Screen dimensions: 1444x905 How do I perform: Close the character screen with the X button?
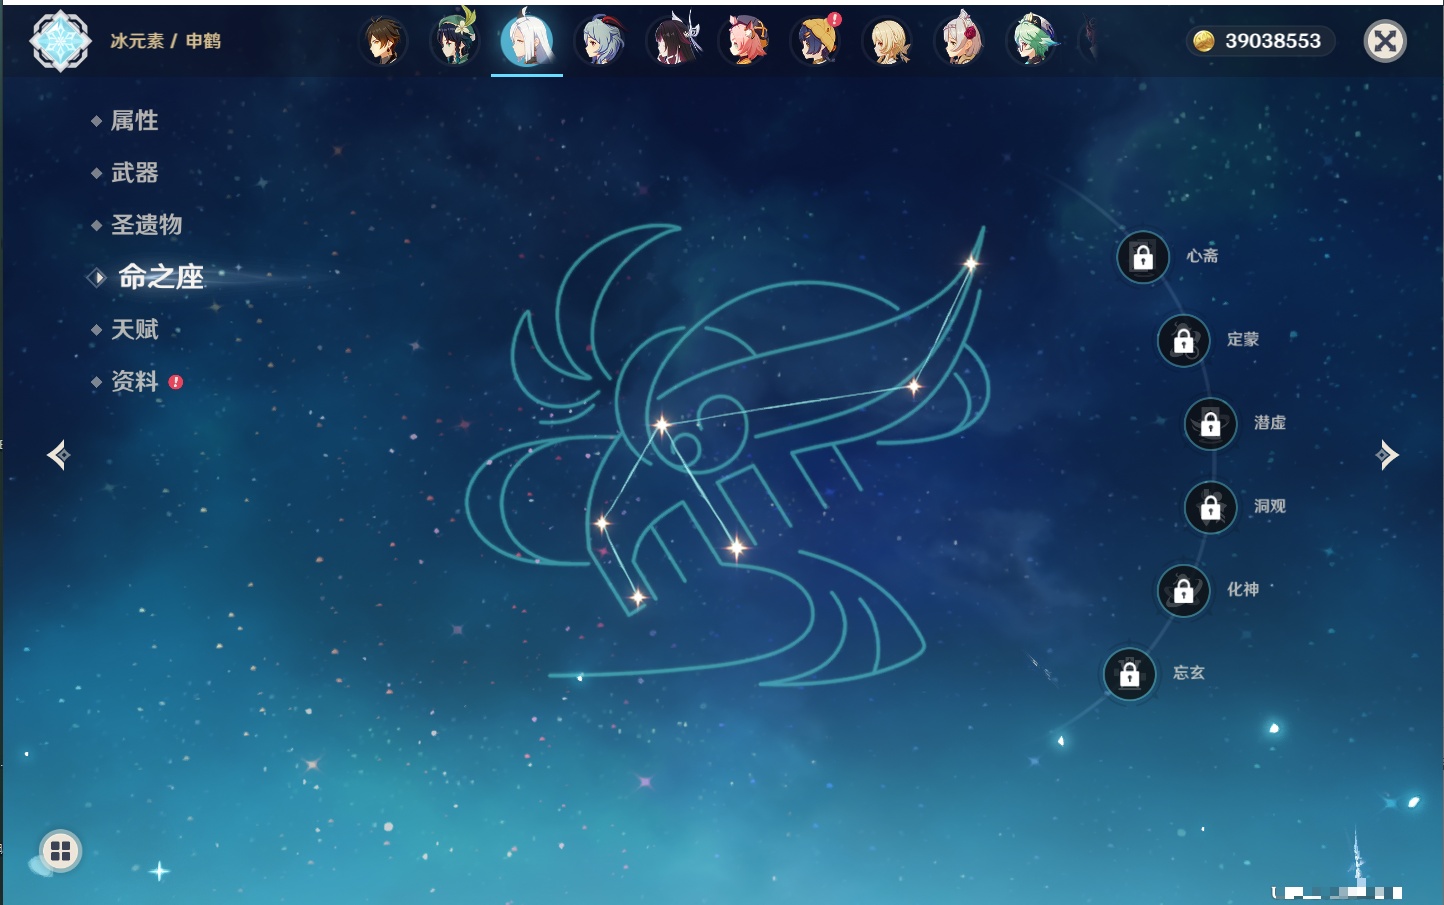[x=1385, y=41]
